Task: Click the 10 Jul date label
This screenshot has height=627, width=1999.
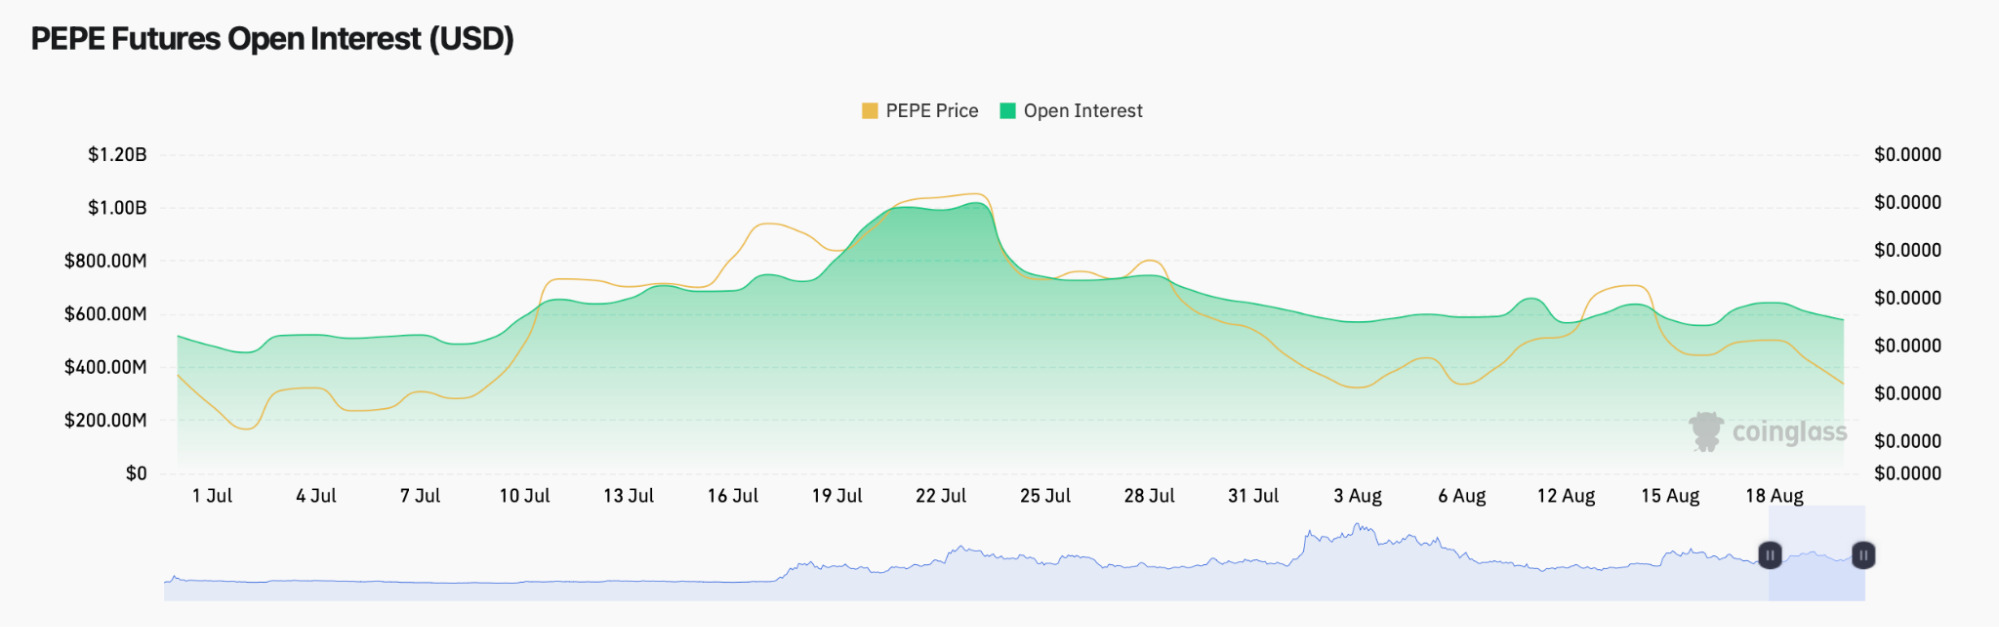Action: 524,496
